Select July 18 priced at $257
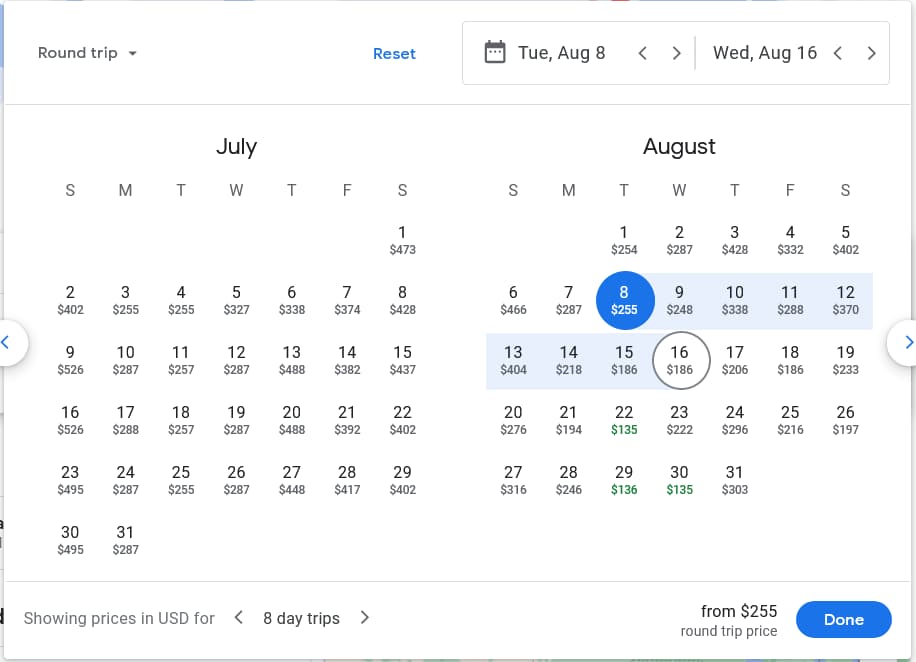The height and width of the screenshot is (662, 916). (x=181, y=420)
